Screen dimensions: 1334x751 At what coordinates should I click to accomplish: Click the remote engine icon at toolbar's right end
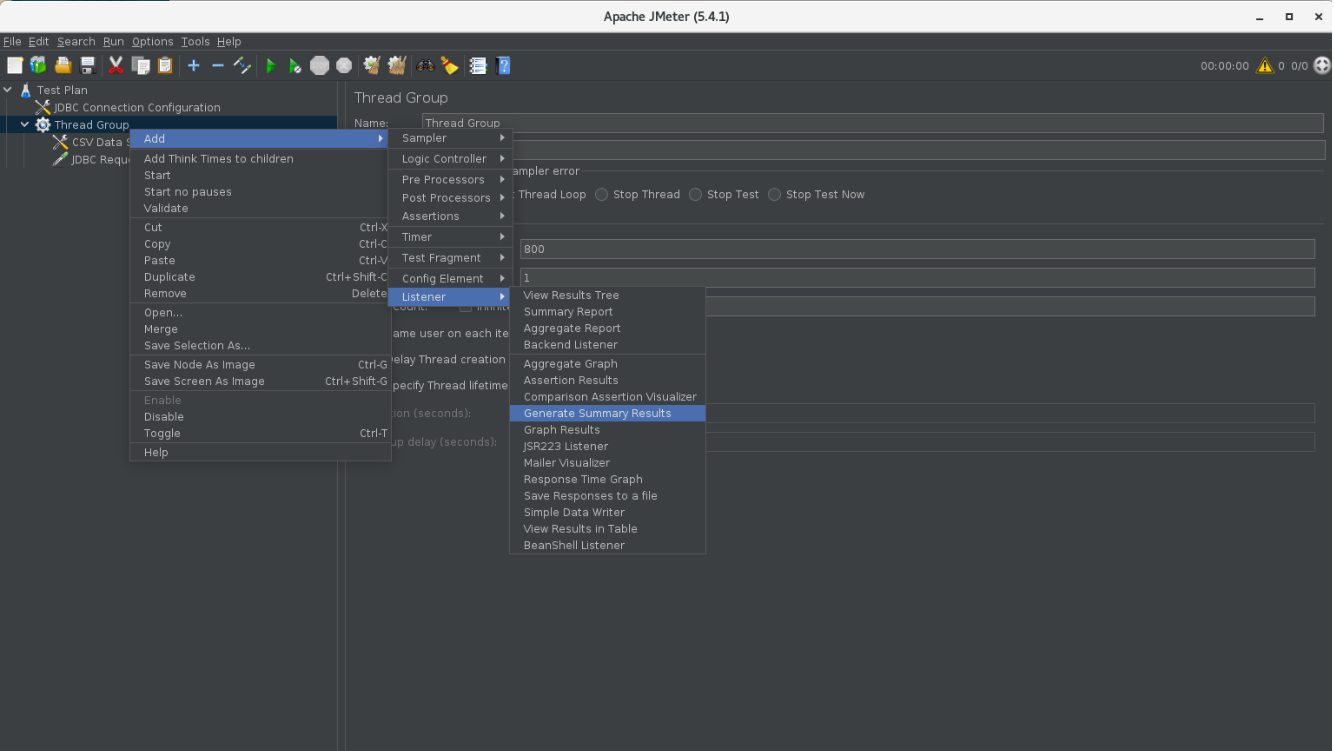click(1322, 65)
